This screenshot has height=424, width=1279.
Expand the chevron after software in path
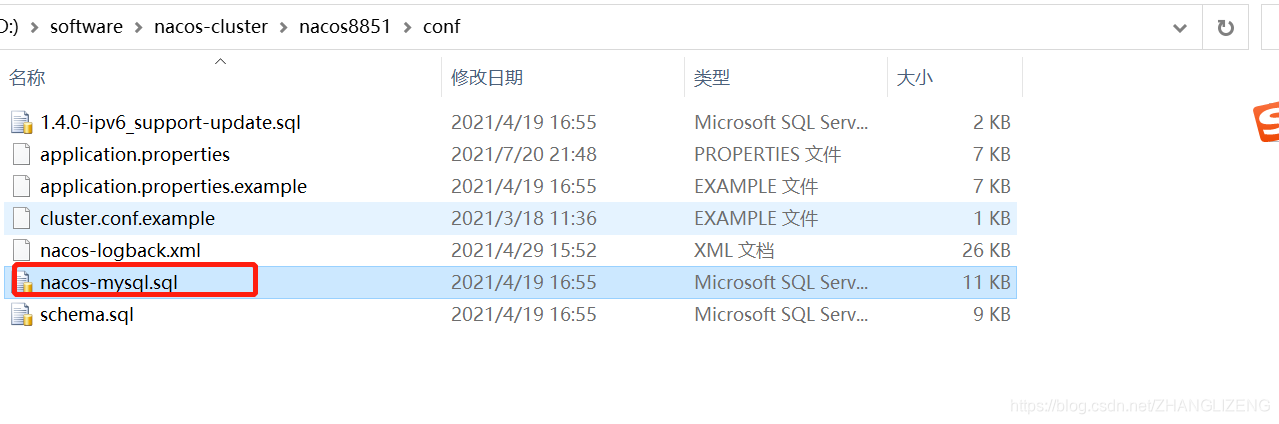click(138, 27)
